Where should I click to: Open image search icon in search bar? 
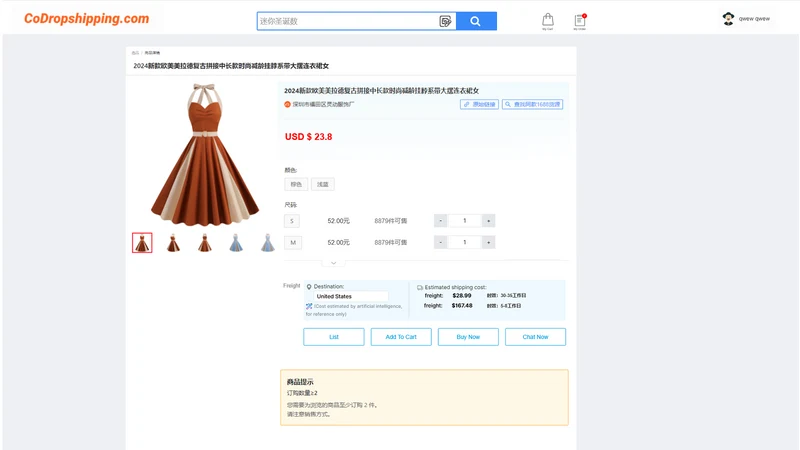pos(445,21)
